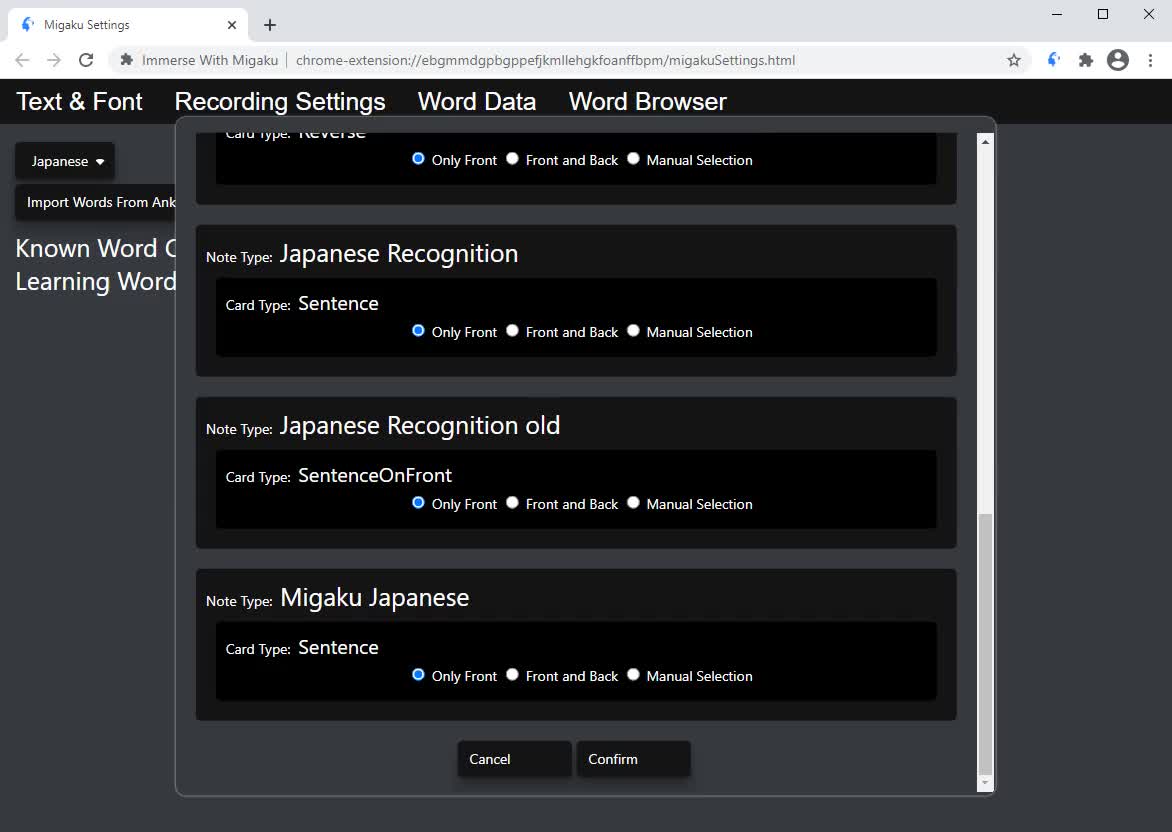Choose Front and Back for SentenceOnFront card
Screen dimensions: 1172x832
[x=512, y=502]
